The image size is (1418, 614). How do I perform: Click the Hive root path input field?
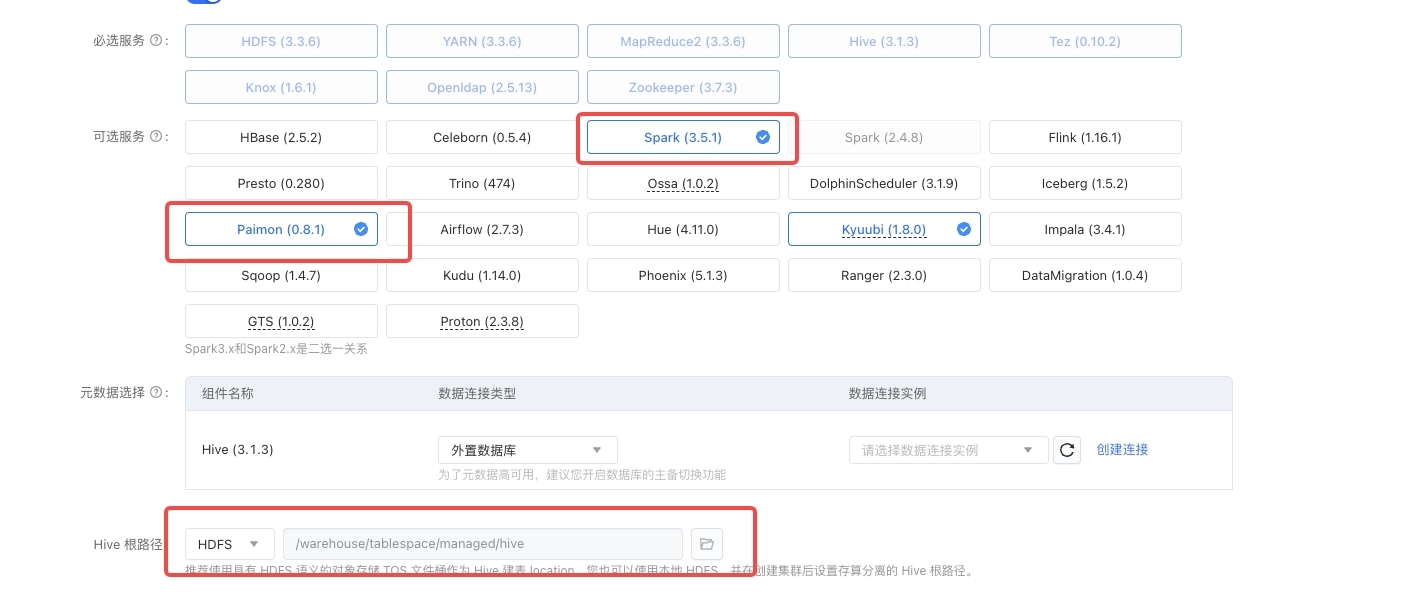[x=483, y=544]
